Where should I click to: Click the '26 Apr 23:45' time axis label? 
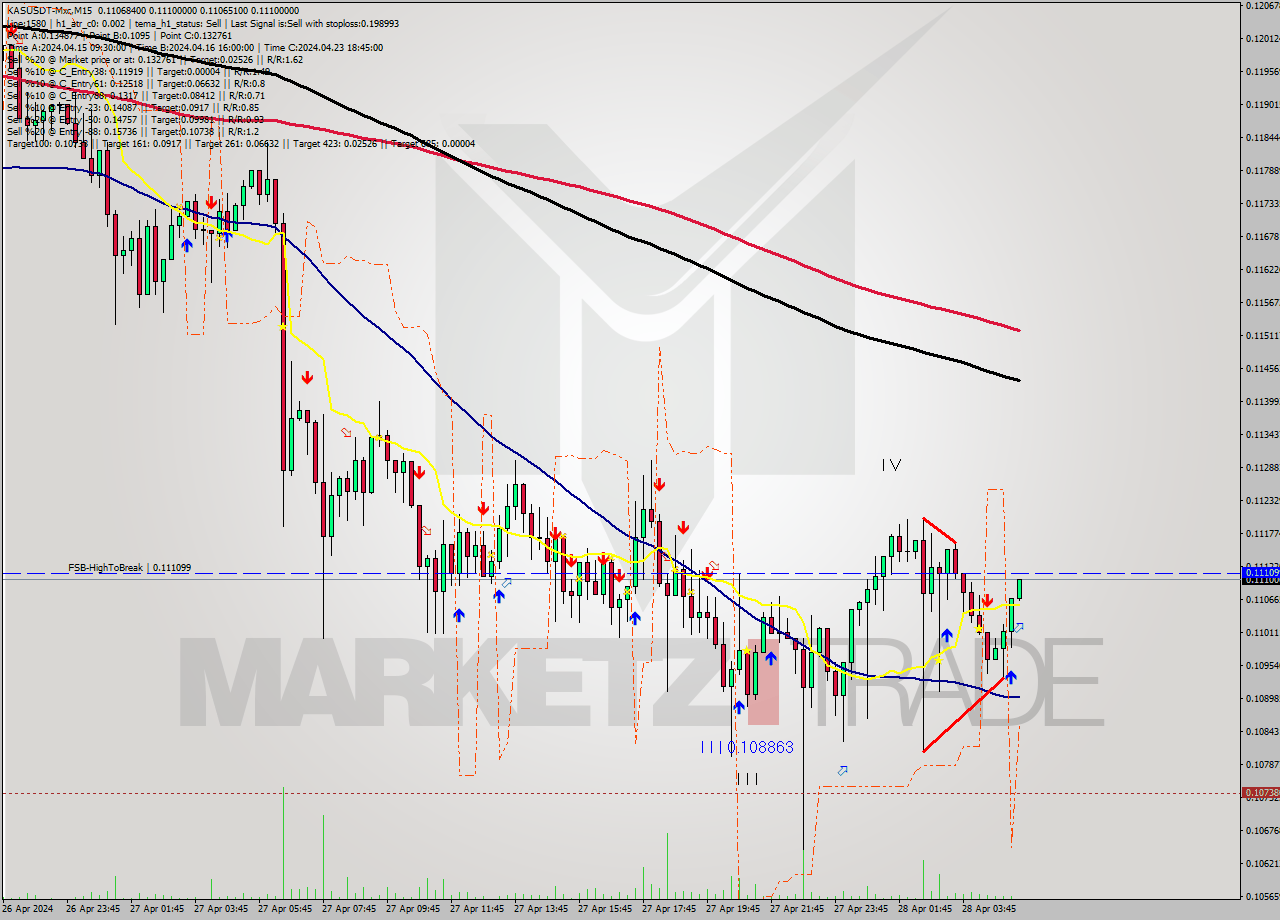pos(95,909)
